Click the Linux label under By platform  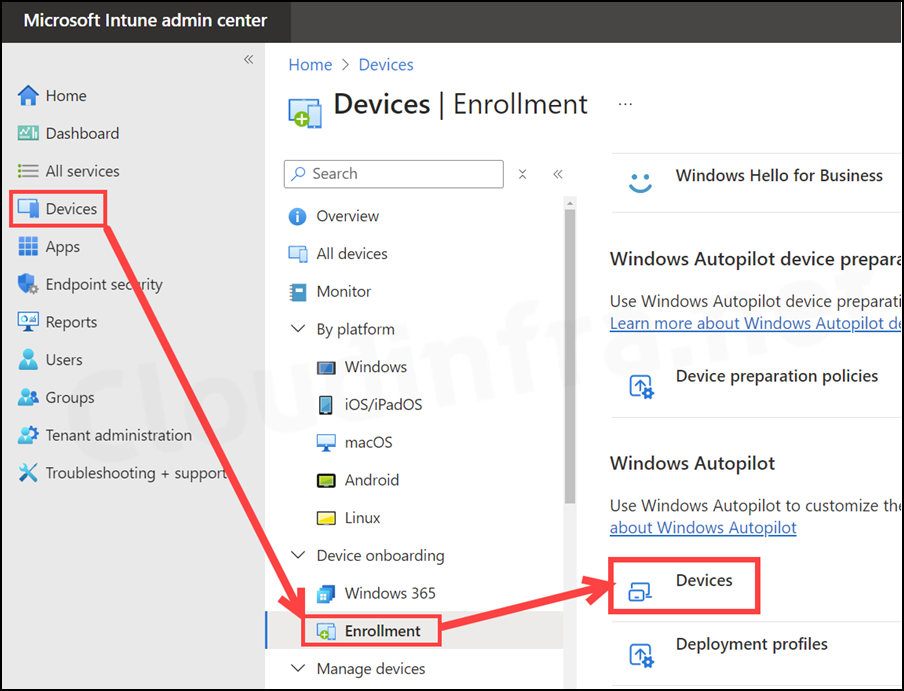pos(363,518)
